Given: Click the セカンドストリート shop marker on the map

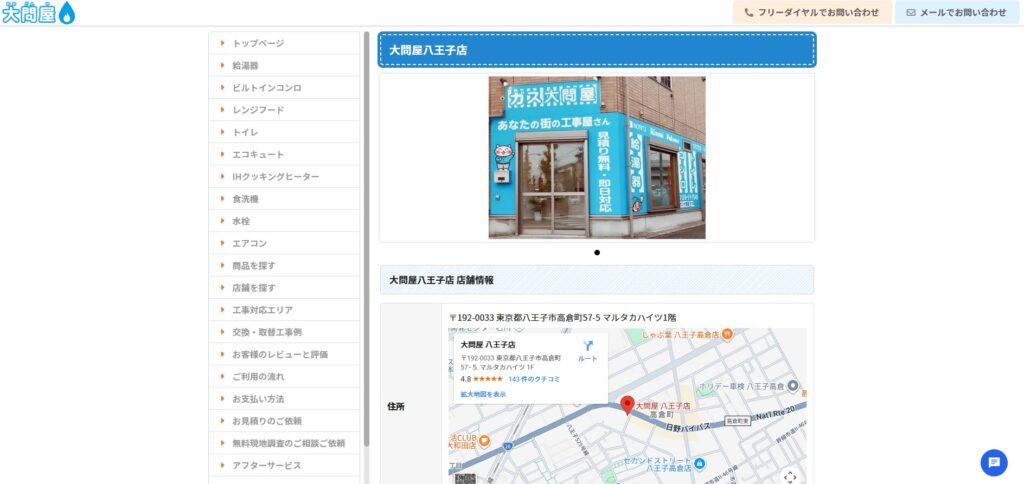Looking at the screenshot, I should point(700,462).
